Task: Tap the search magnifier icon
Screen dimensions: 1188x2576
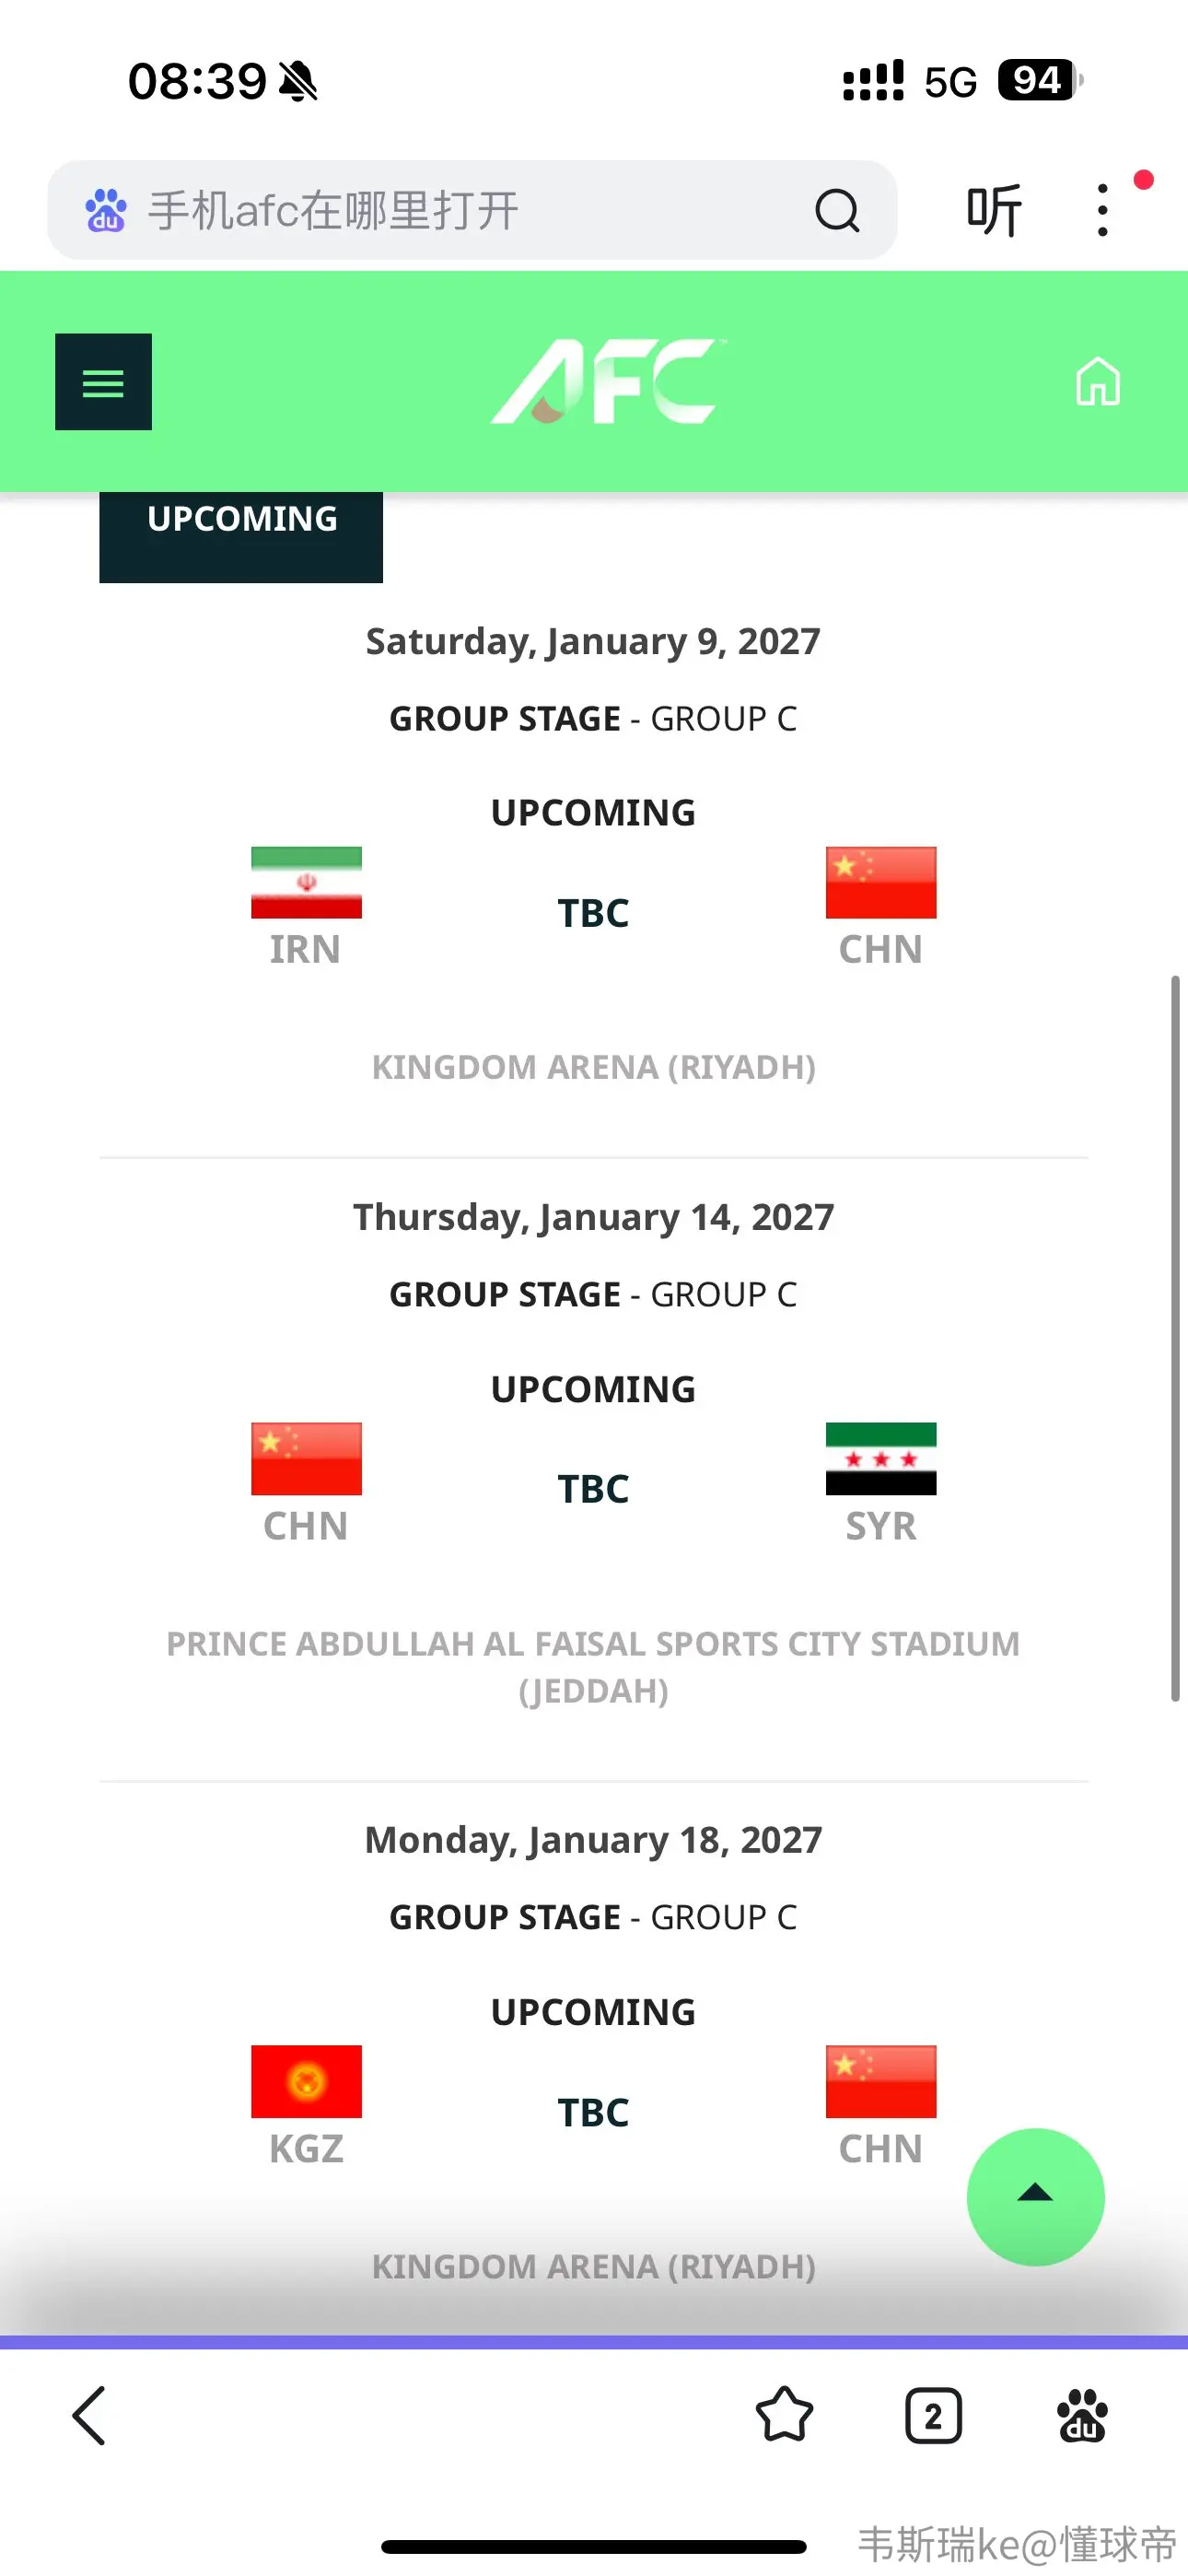Action: pyautogui.click(x=837, y=211)
